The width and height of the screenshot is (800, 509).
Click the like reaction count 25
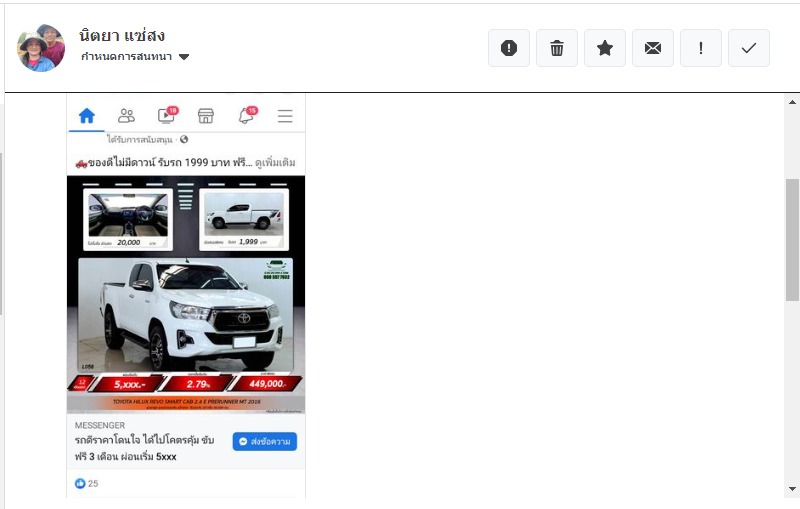pyautogui.click(x=87, y=484)
